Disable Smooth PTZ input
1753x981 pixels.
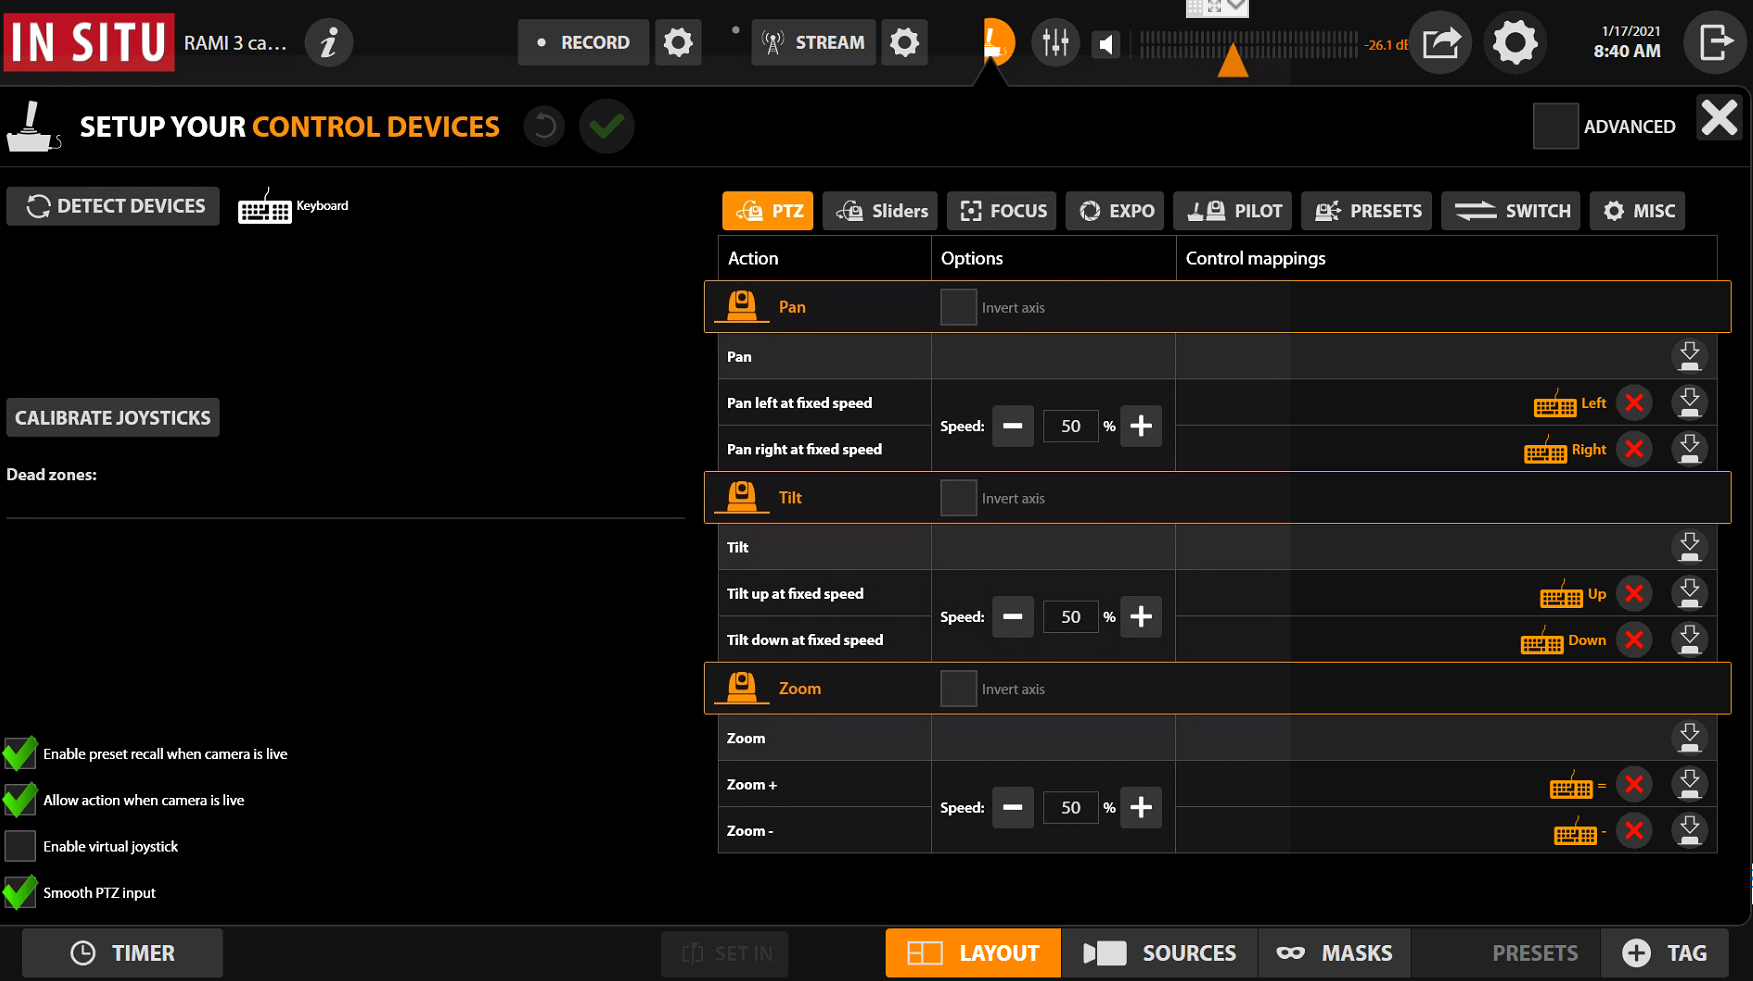[x=20, y=892]
